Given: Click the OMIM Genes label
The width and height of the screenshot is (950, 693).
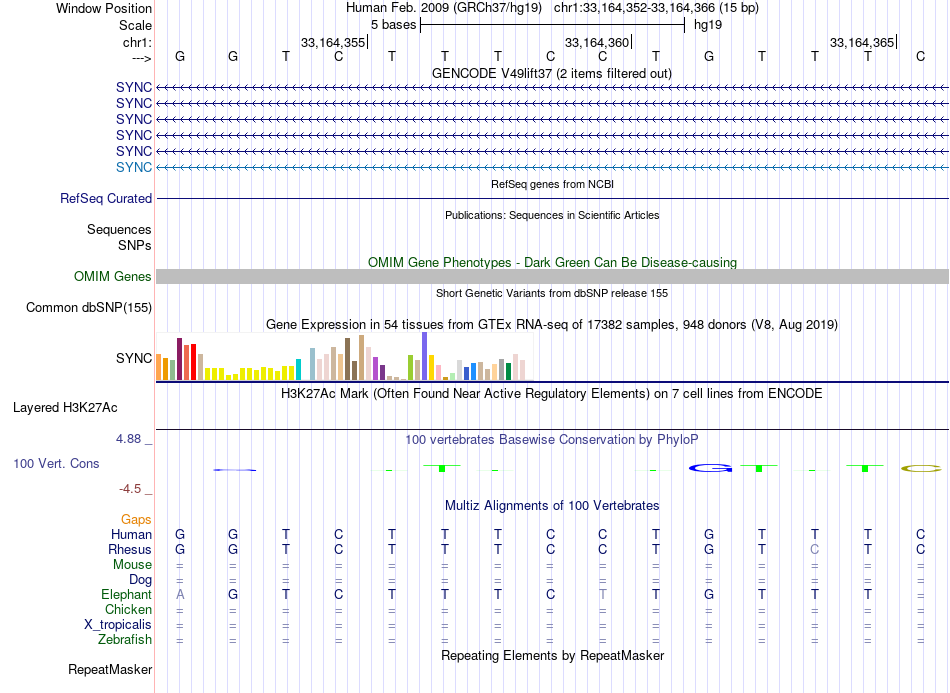Looking at the screenshot, I should click(x=112, y=276).
